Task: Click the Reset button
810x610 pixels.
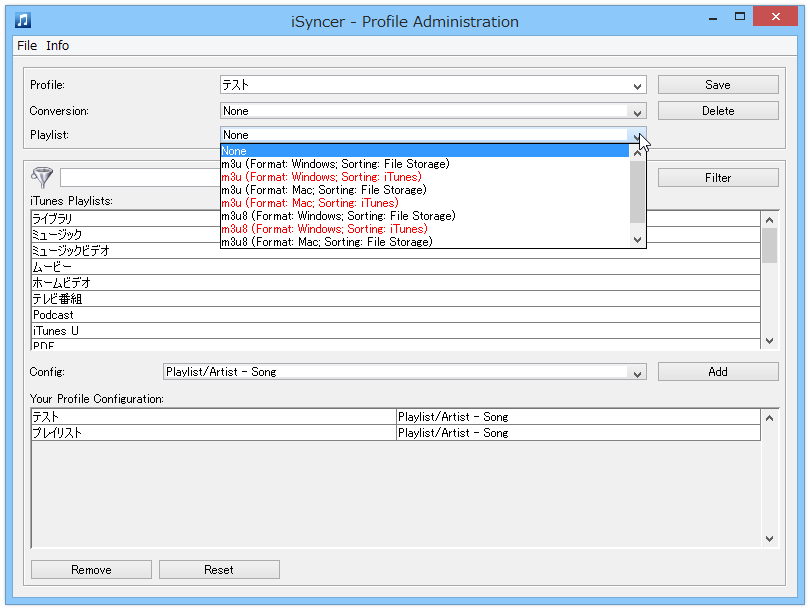Action: pos(219,570)
